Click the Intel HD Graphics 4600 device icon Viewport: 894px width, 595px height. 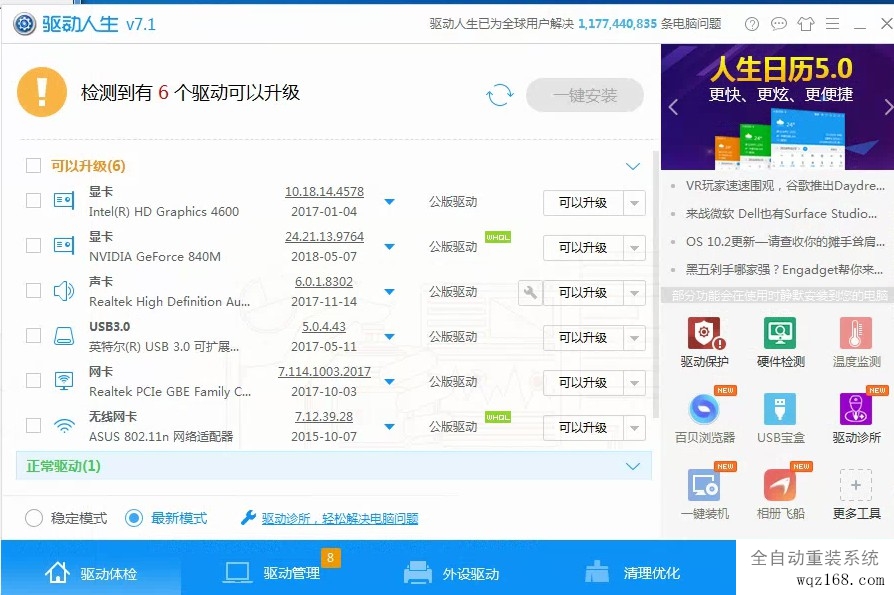64,201
